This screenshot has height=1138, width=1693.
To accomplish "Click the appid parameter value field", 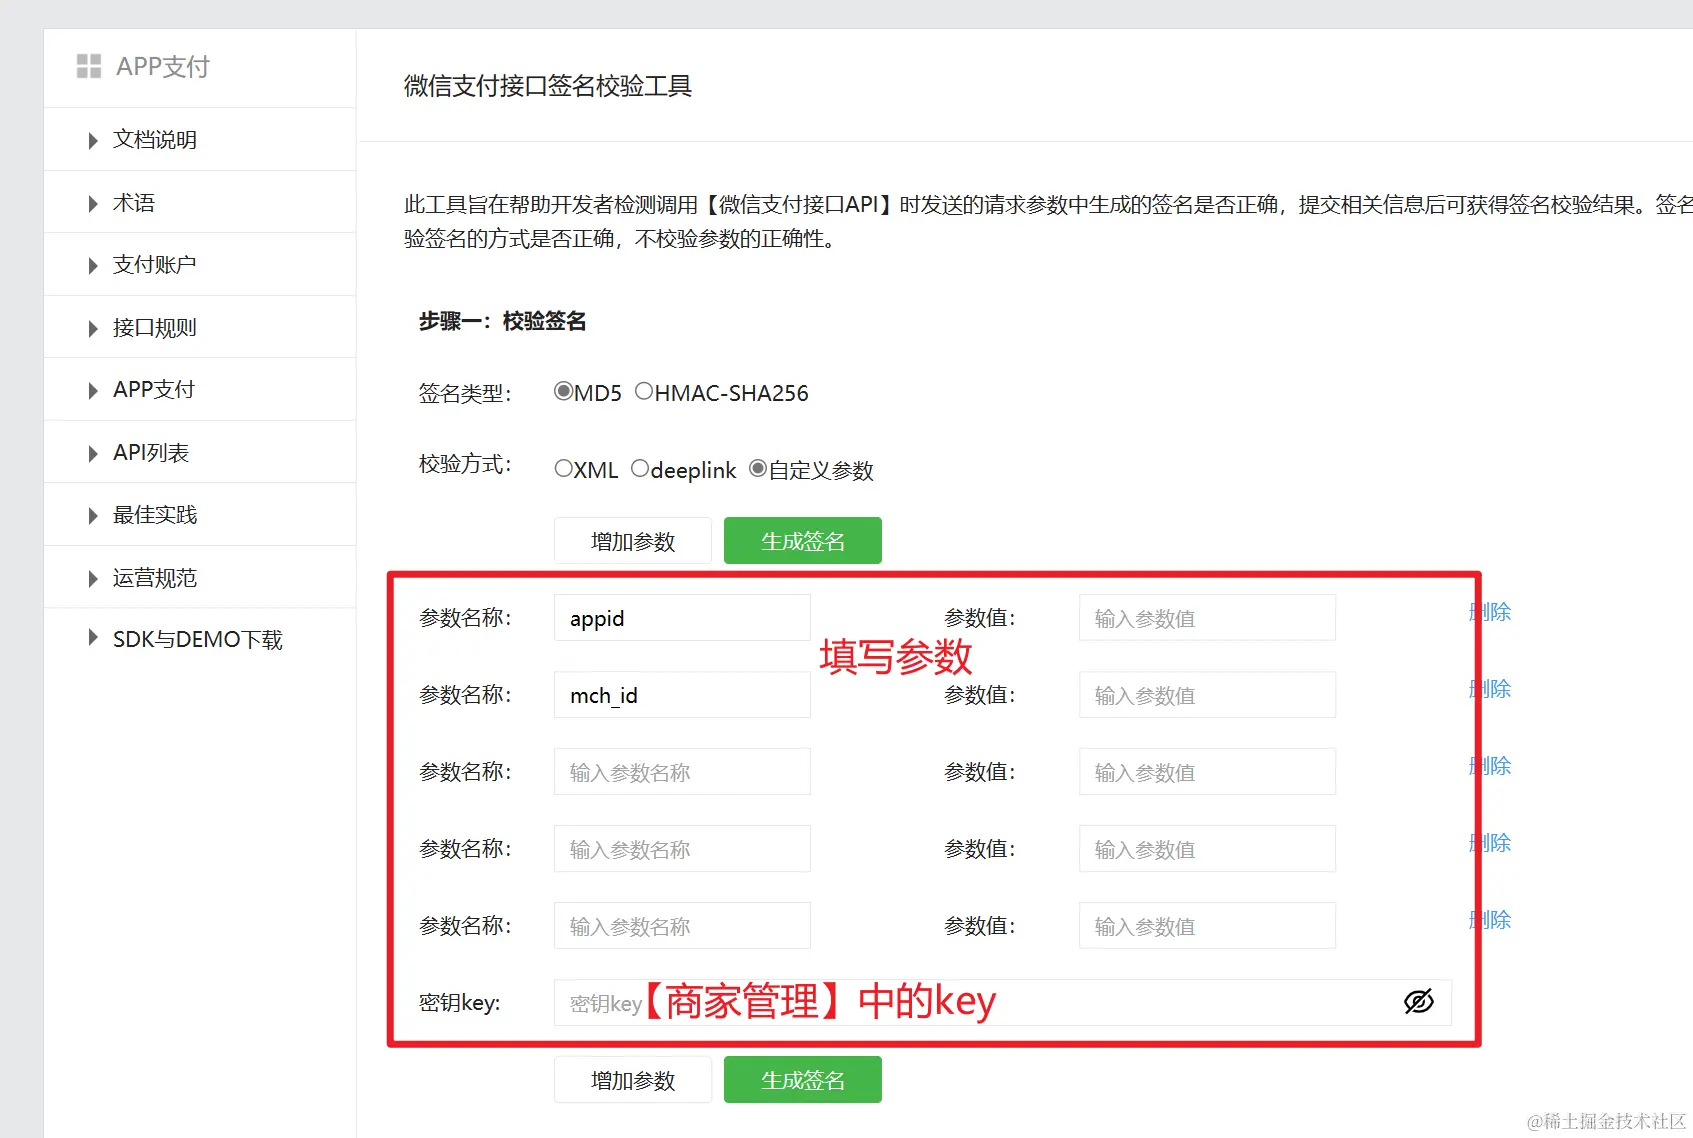I will pyautogui.click(x=1206, y=617).
